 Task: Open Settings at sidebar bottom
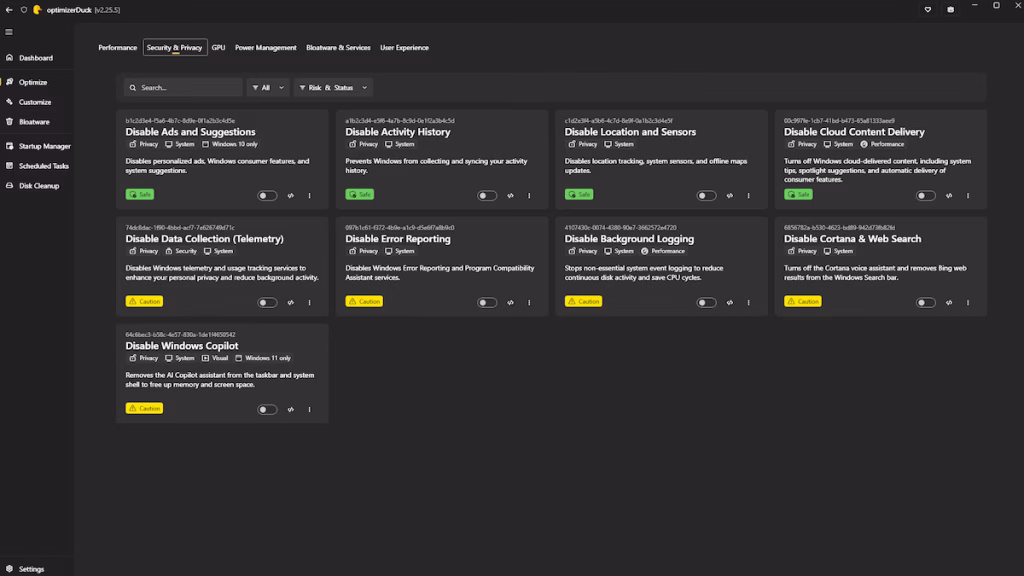[x=31, y=569]
